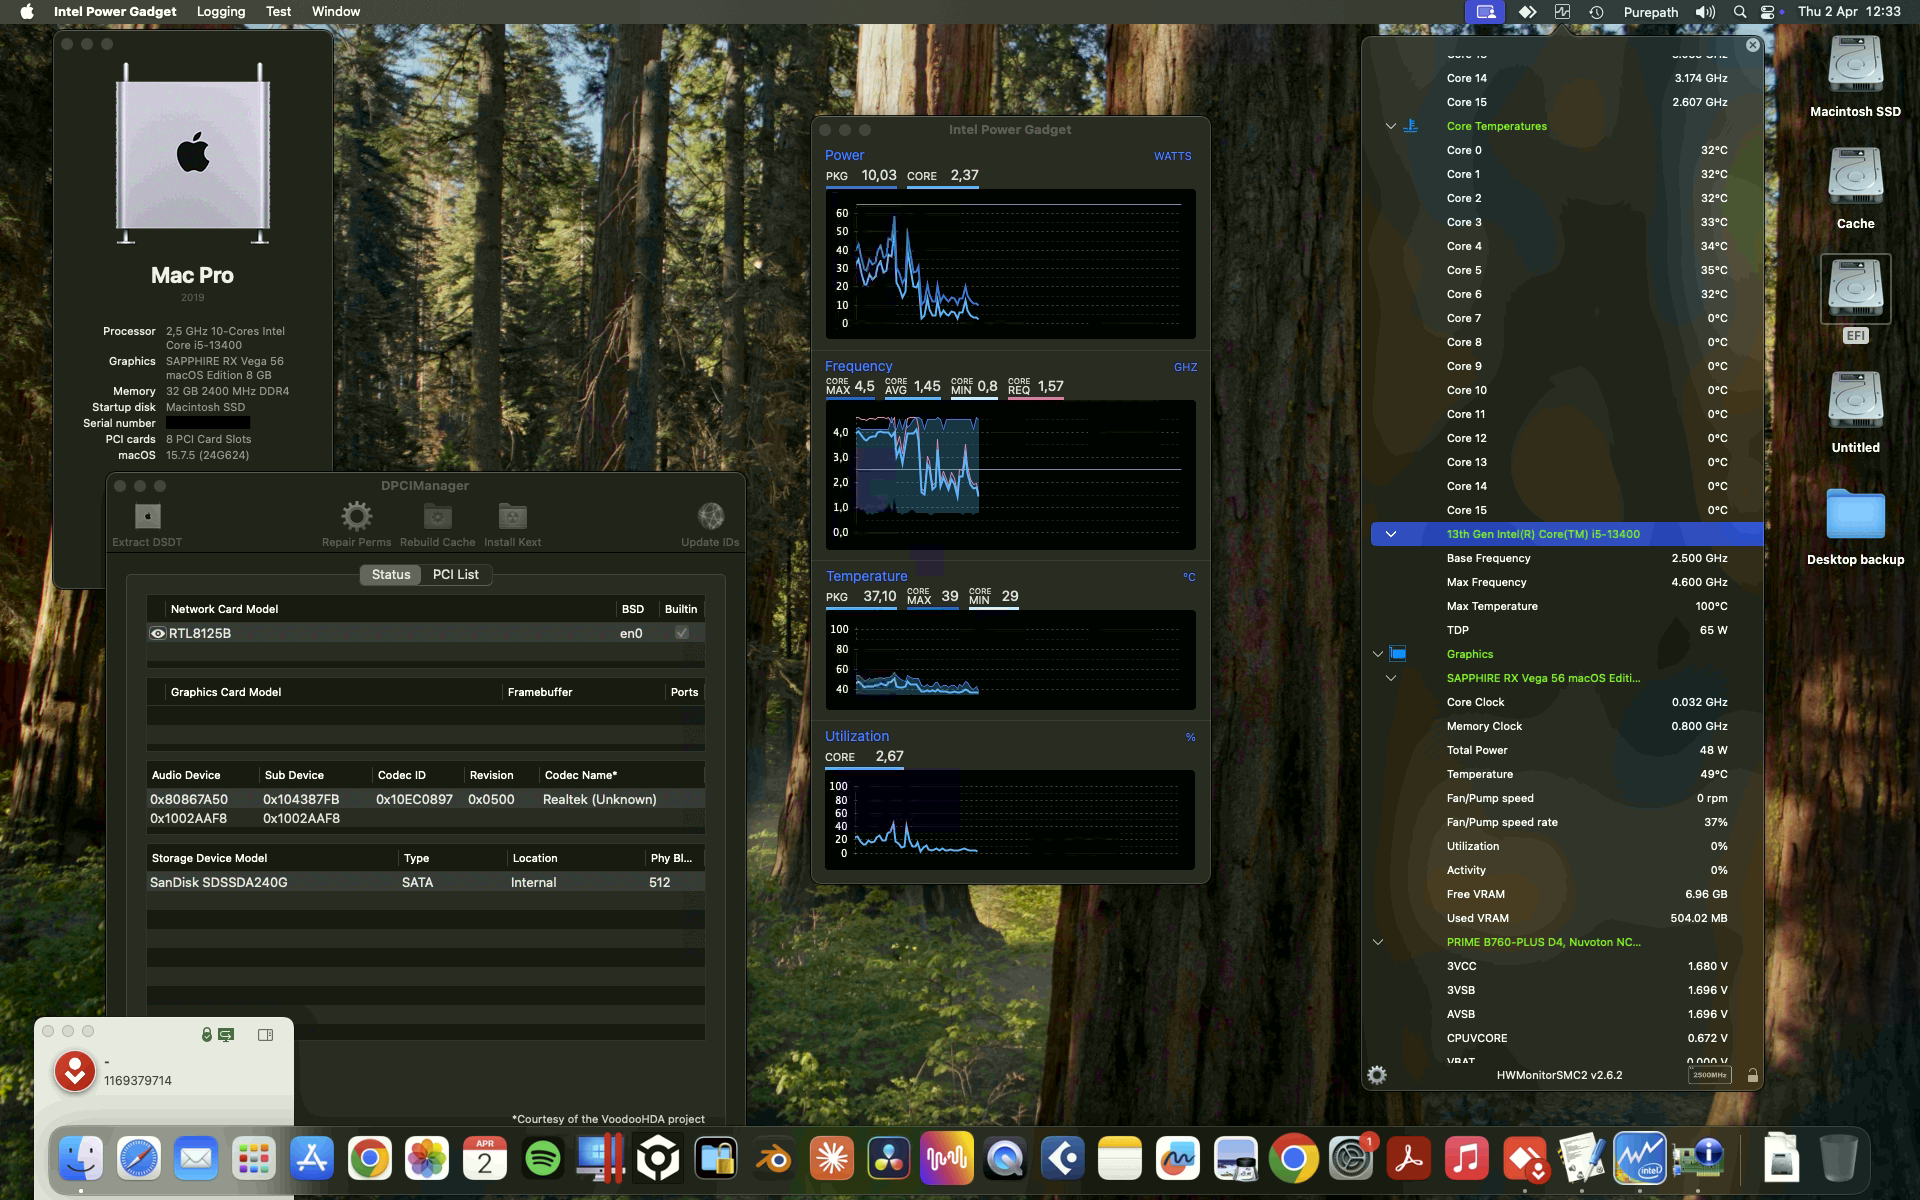Open HWMonitorSMC2 settings gear
The image size is (1920, 1200).
click(x=1377, y=1075)
